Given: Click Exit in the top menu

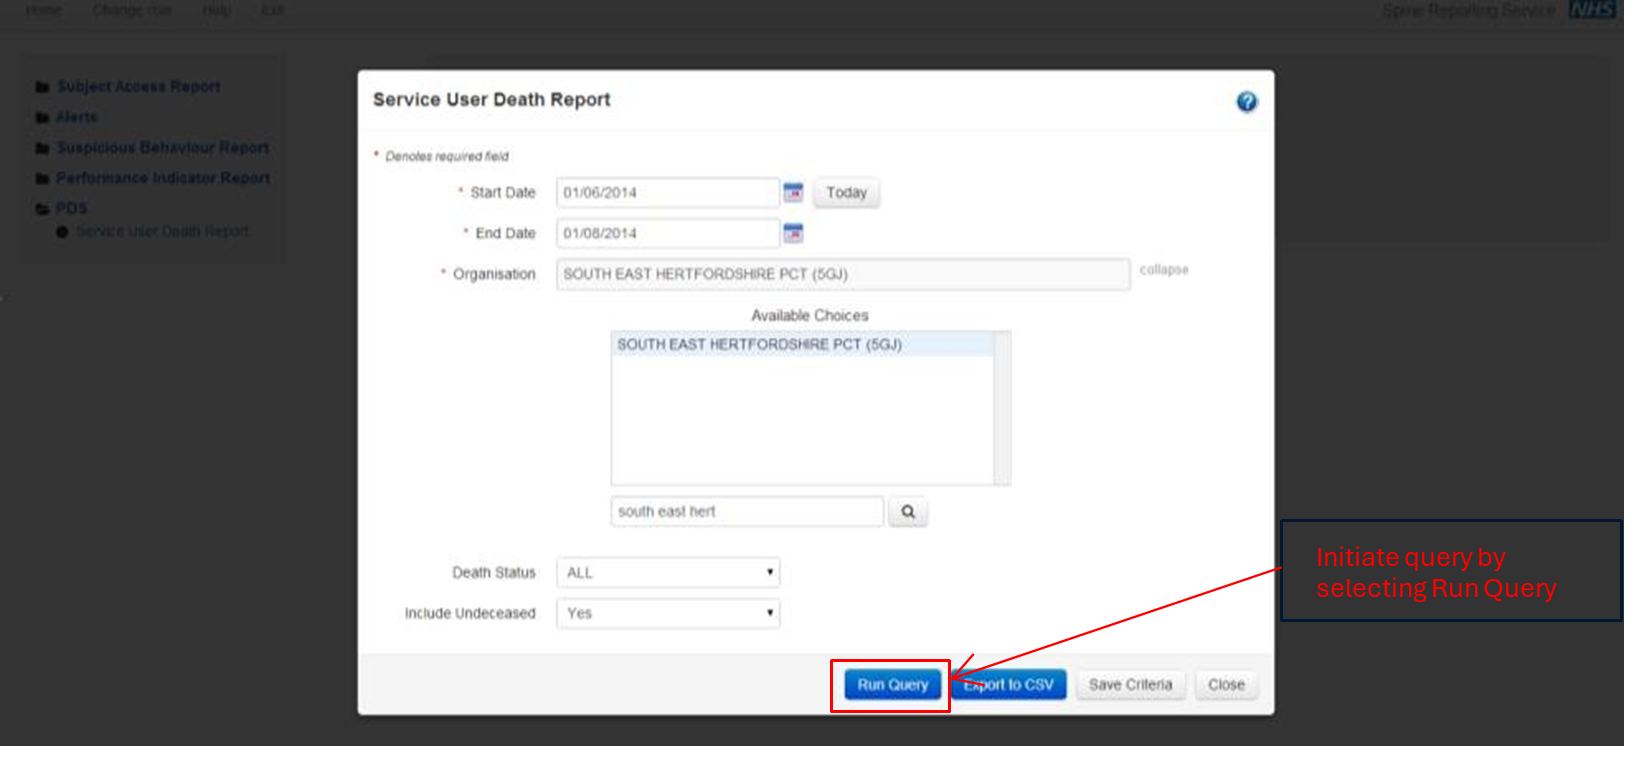Looking at the screenshot, I should pos(272,10).
